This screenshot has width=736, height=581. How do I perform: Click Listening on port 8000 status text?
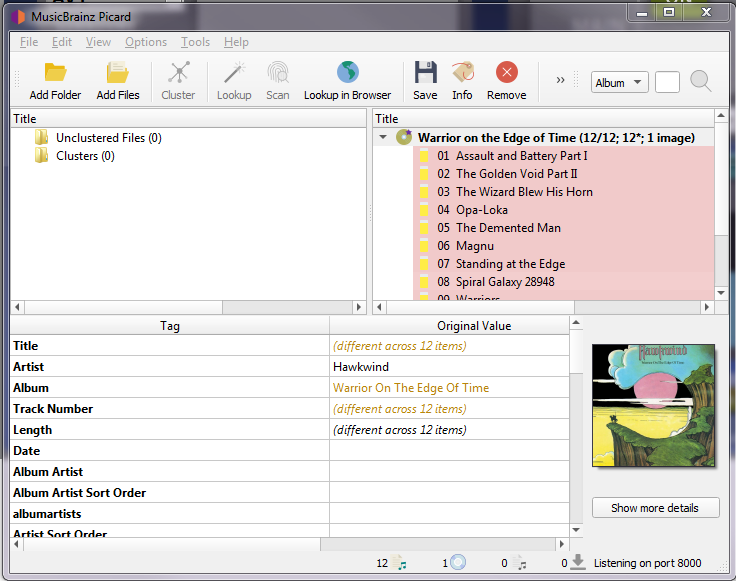(647, 563)
